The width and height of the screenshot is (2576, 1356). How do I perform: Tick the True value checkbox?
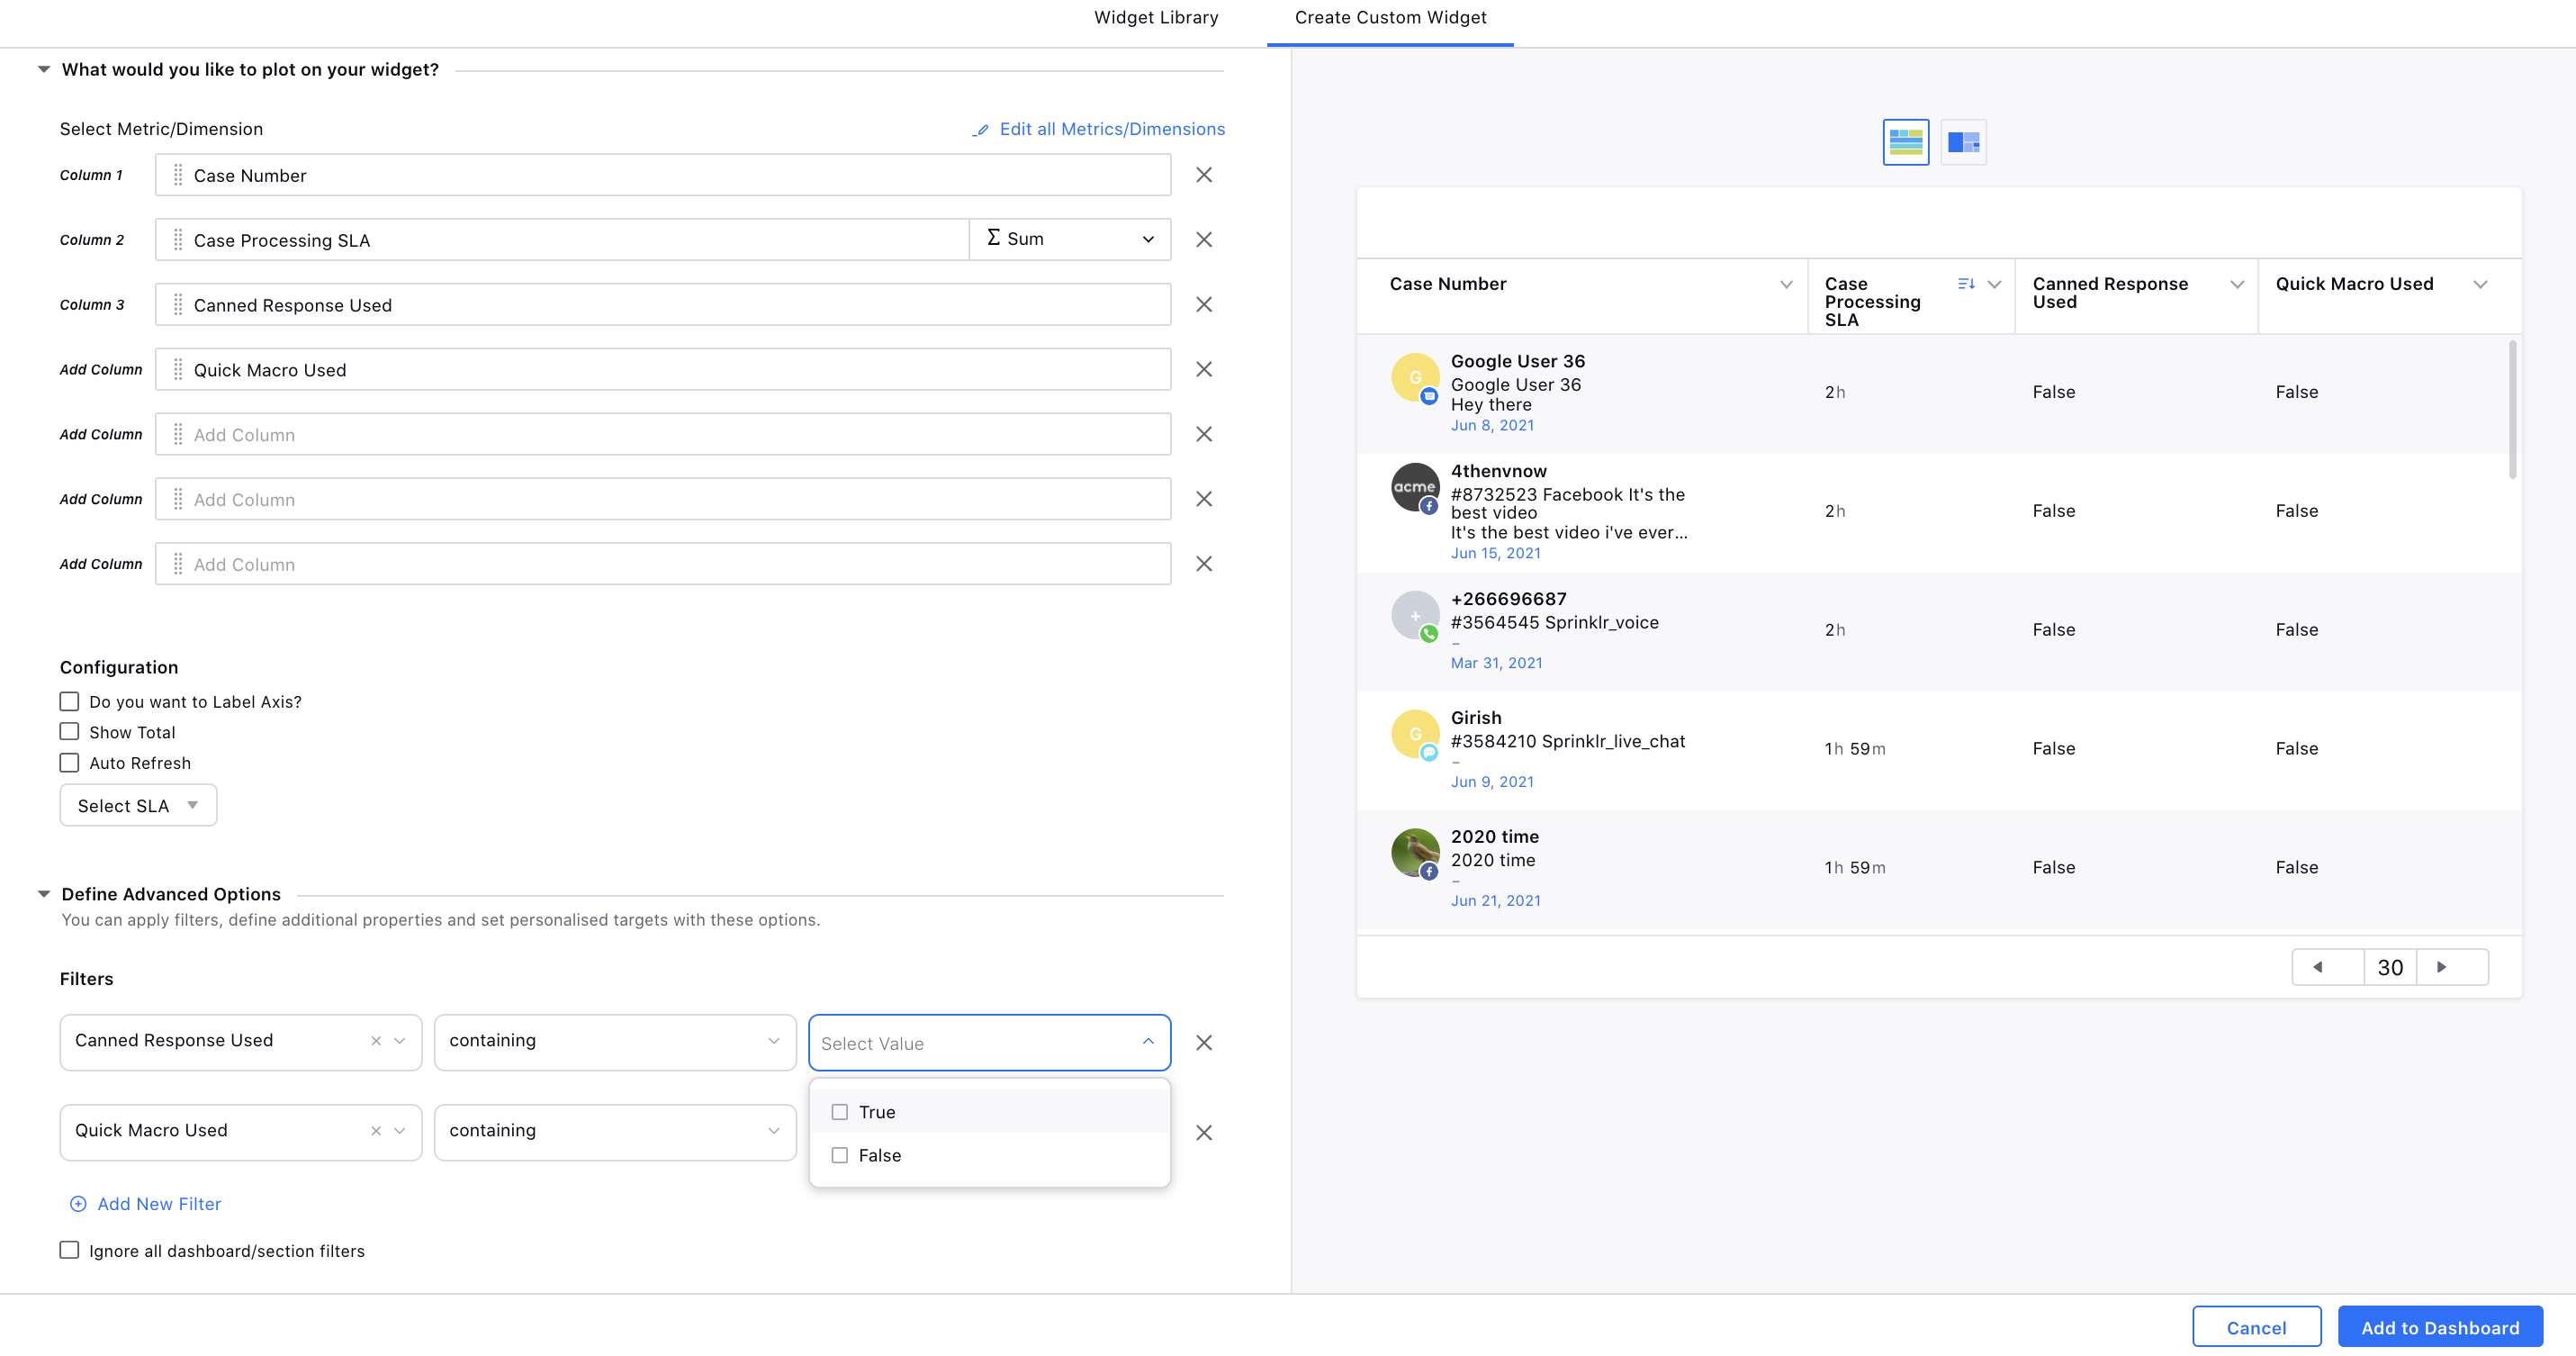point(840,1112)
